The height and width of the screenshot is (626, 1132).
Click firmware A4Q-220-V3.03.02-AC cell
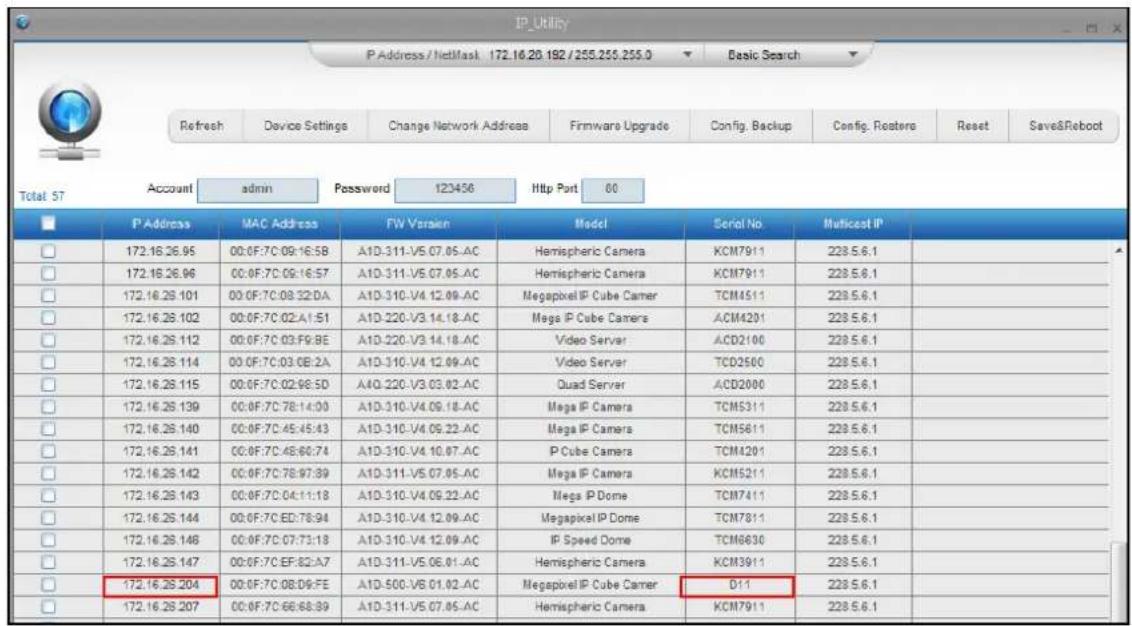coord(418,384)
